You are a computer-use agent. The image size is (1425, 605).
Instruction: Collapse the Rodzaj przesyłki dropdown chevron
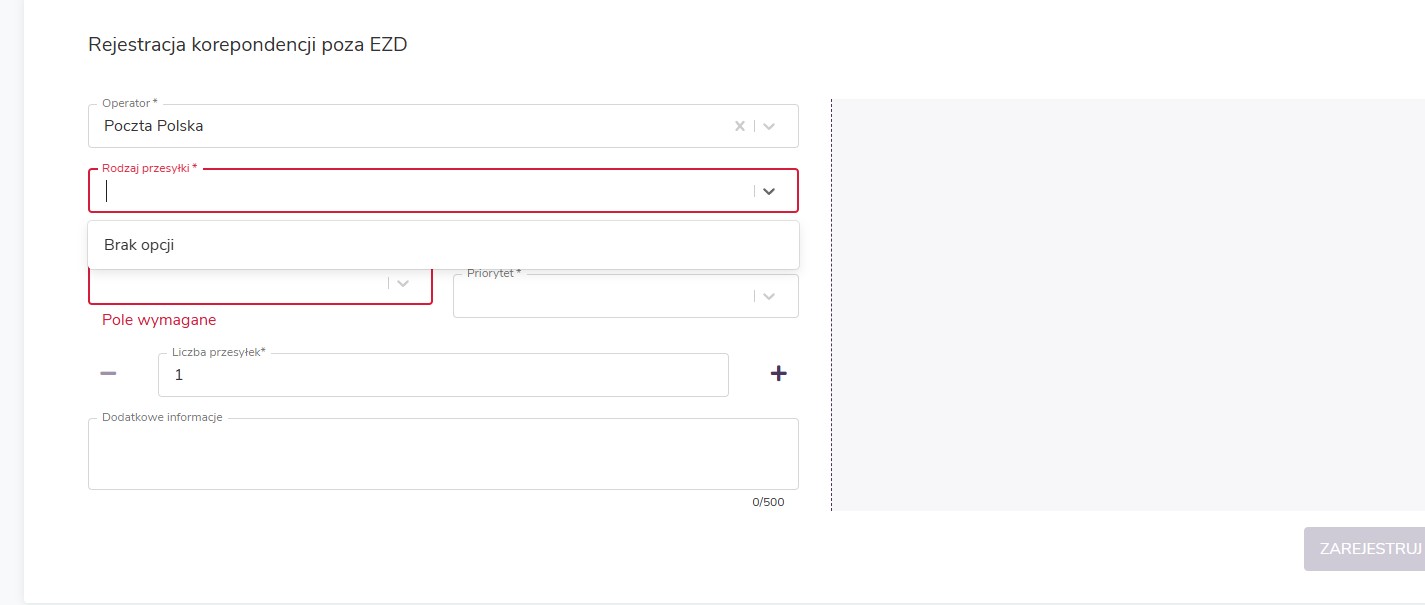(x=769, y=191)
